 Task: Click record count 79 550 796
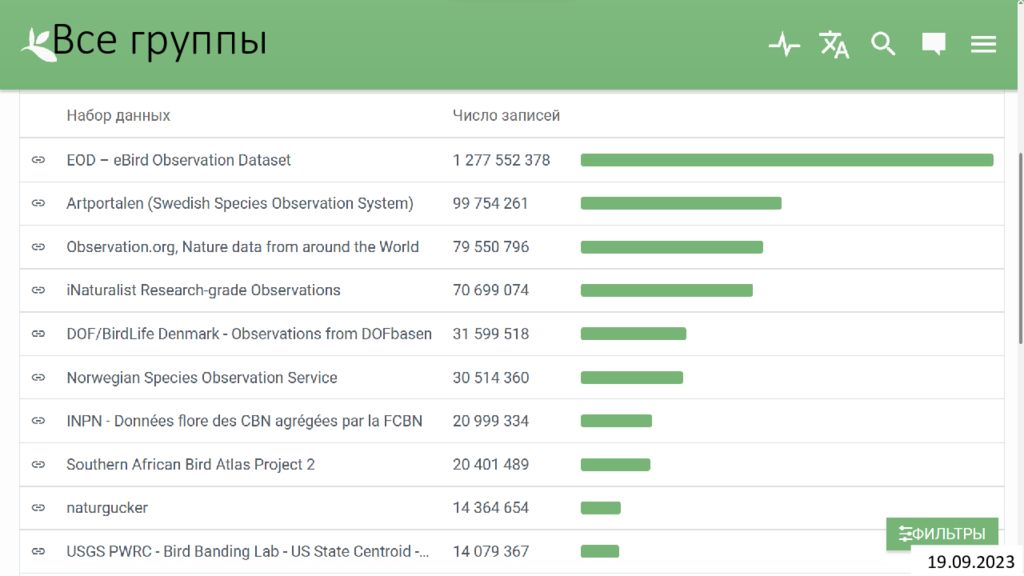coord(490,247)
